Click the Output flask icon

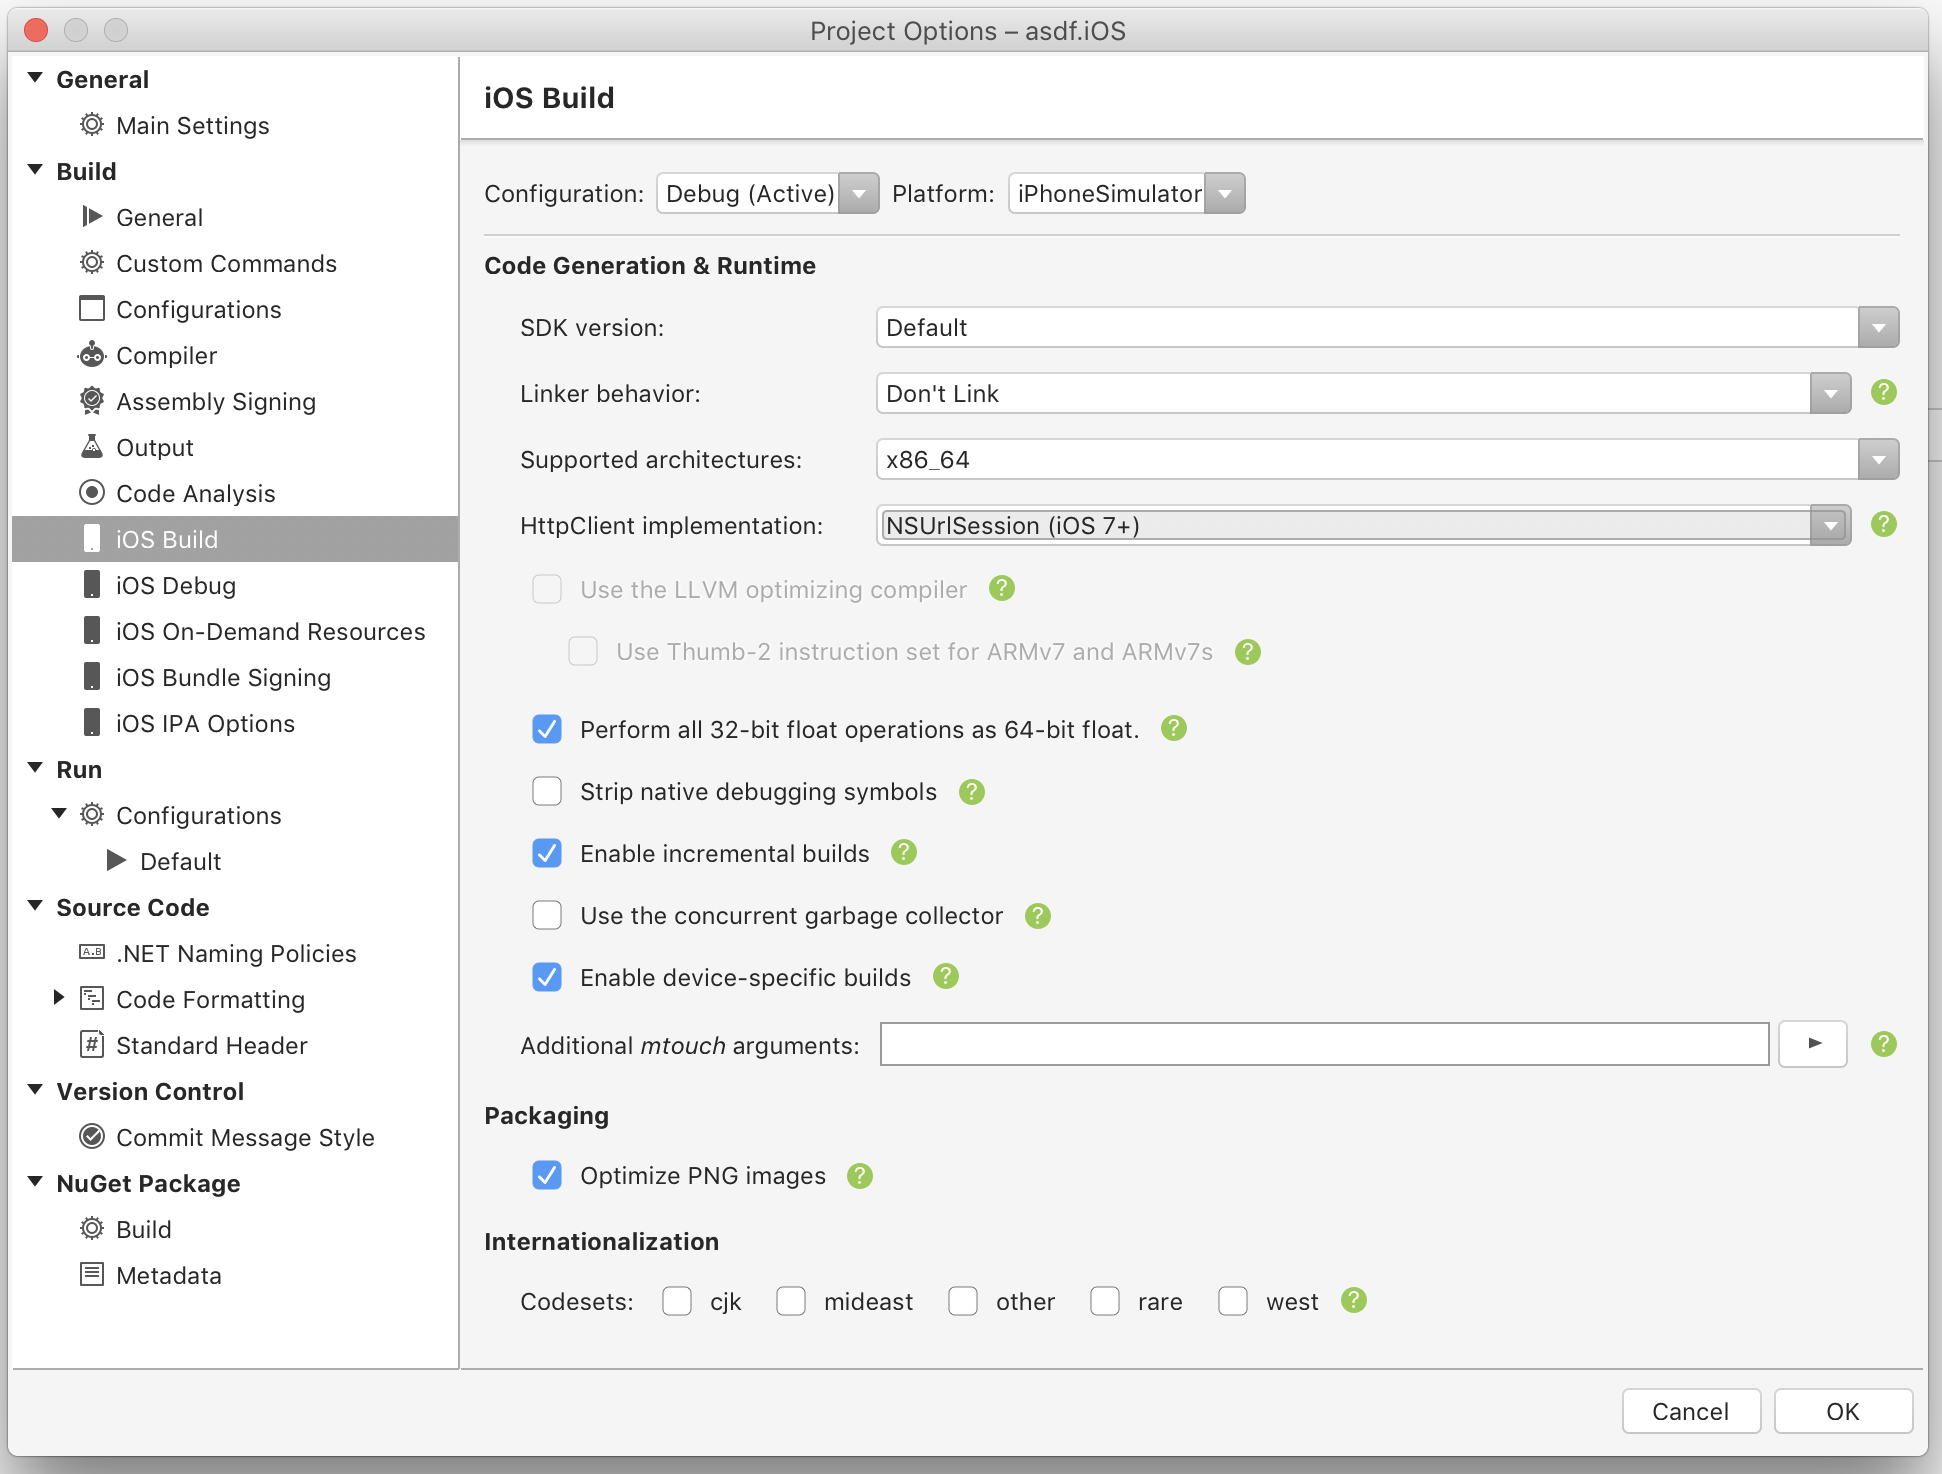point(92,447)
